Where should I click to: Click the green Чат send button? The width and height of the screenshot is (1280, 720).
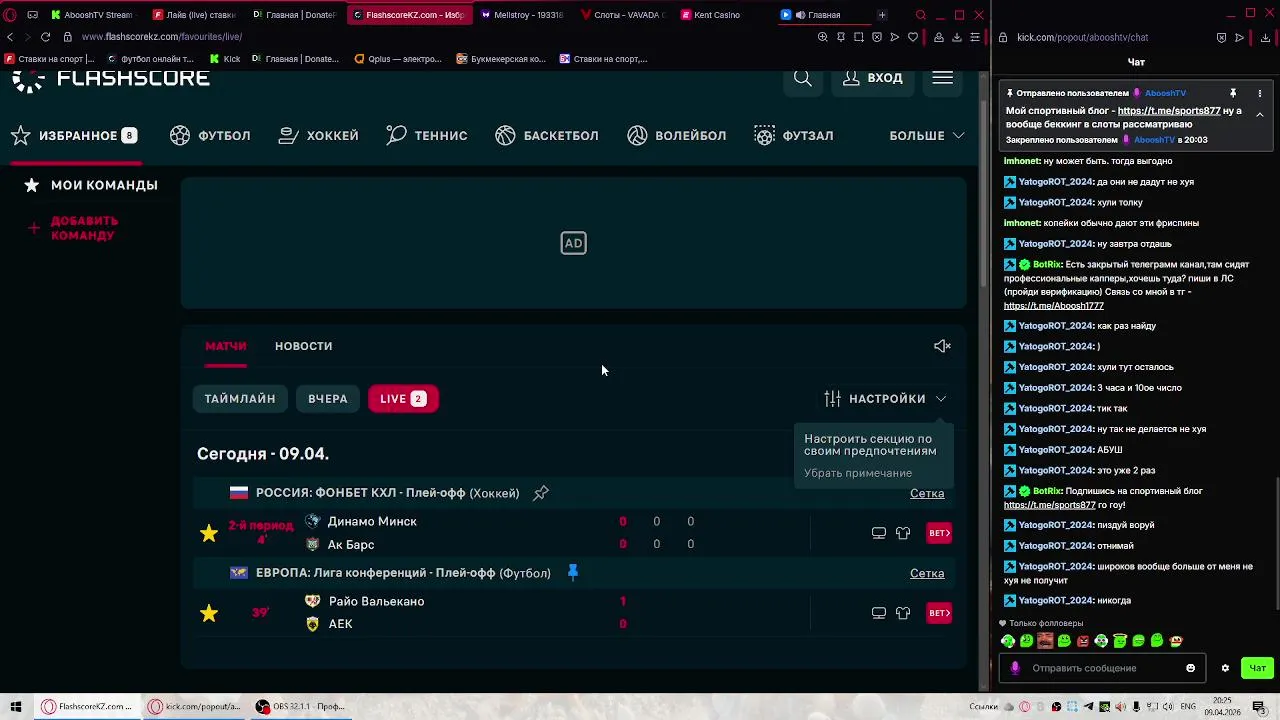click(x=1257, y=668)
